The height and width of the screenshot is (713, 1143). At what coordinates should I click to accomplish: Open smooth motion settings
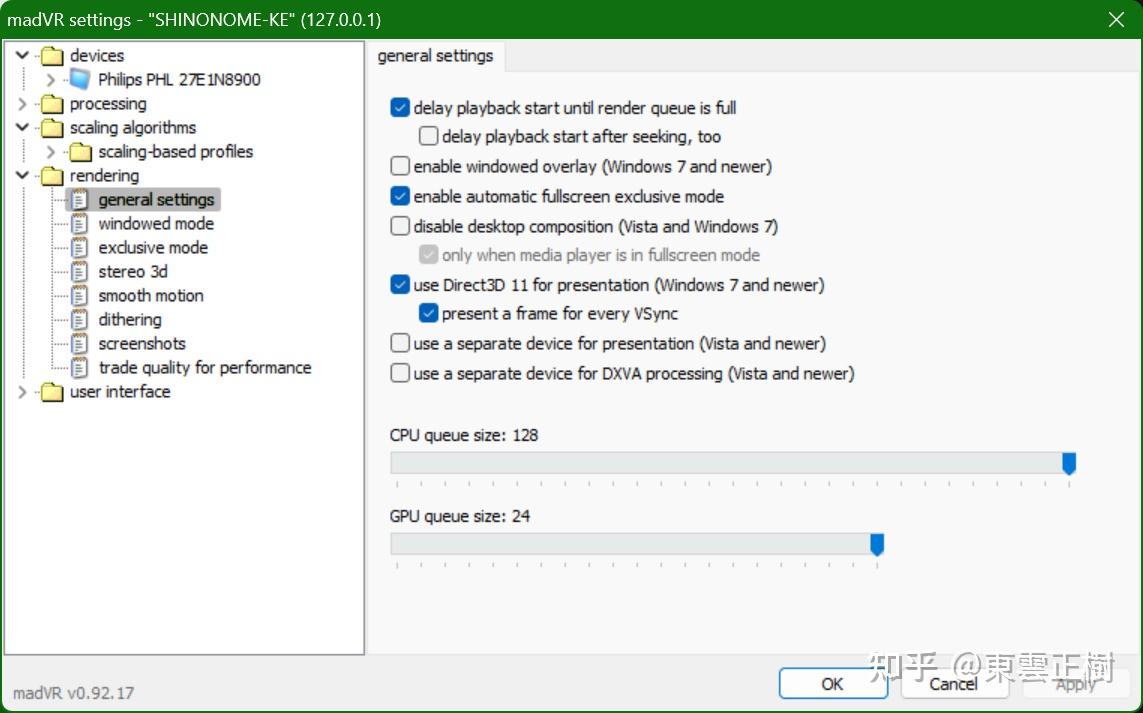pyautogui.click(x=151, y=296)
